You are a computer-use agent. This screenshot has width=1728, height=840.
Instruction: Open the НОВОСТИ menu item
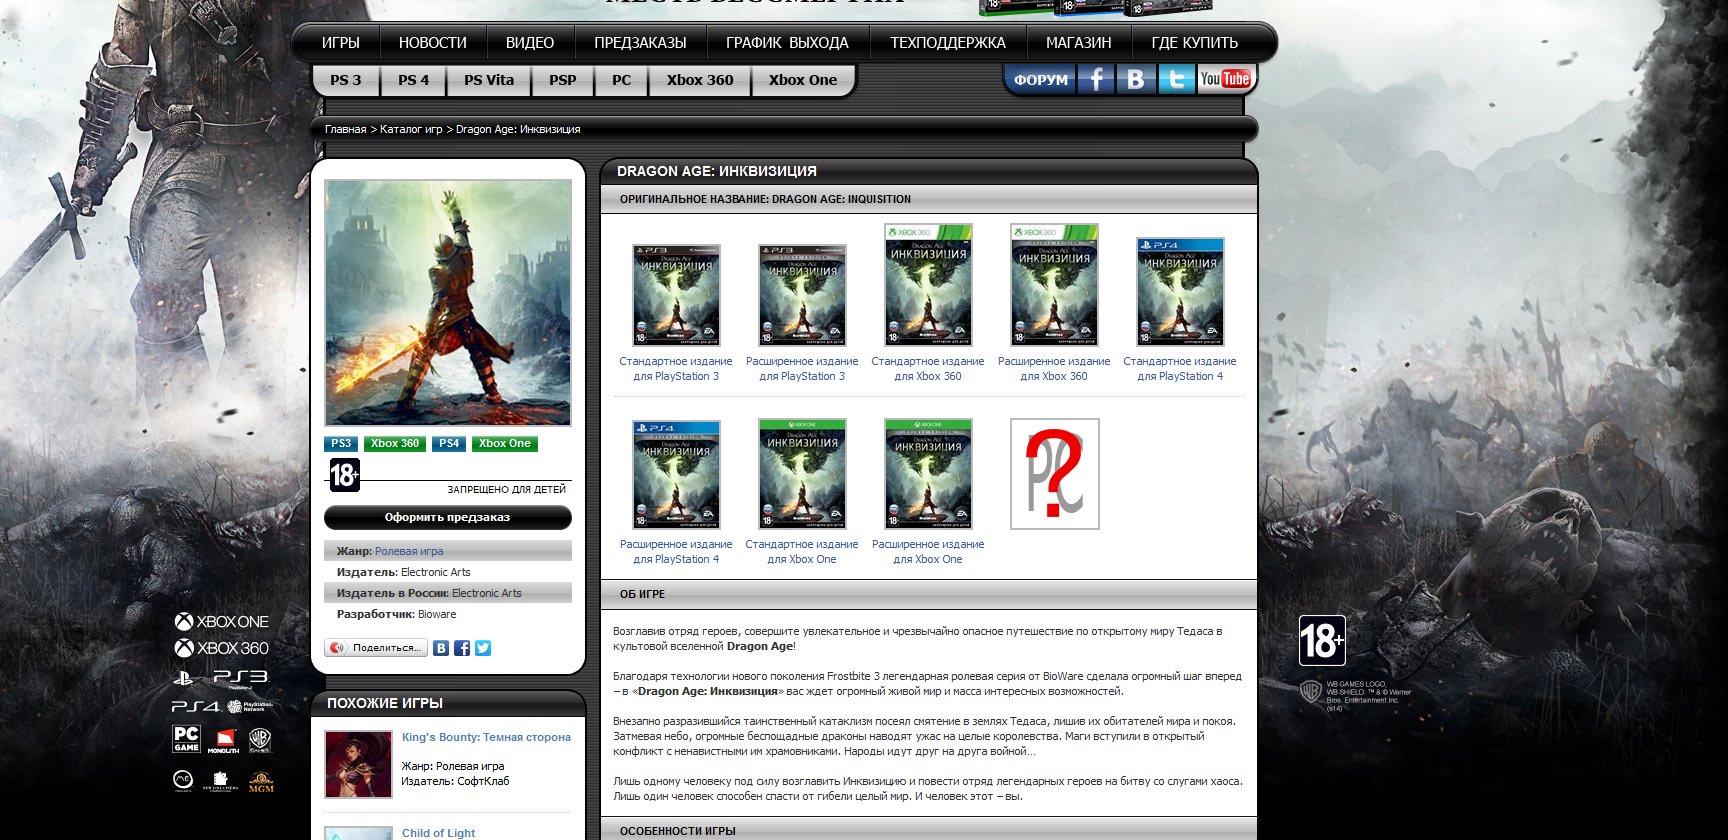(x=432, y=43)
